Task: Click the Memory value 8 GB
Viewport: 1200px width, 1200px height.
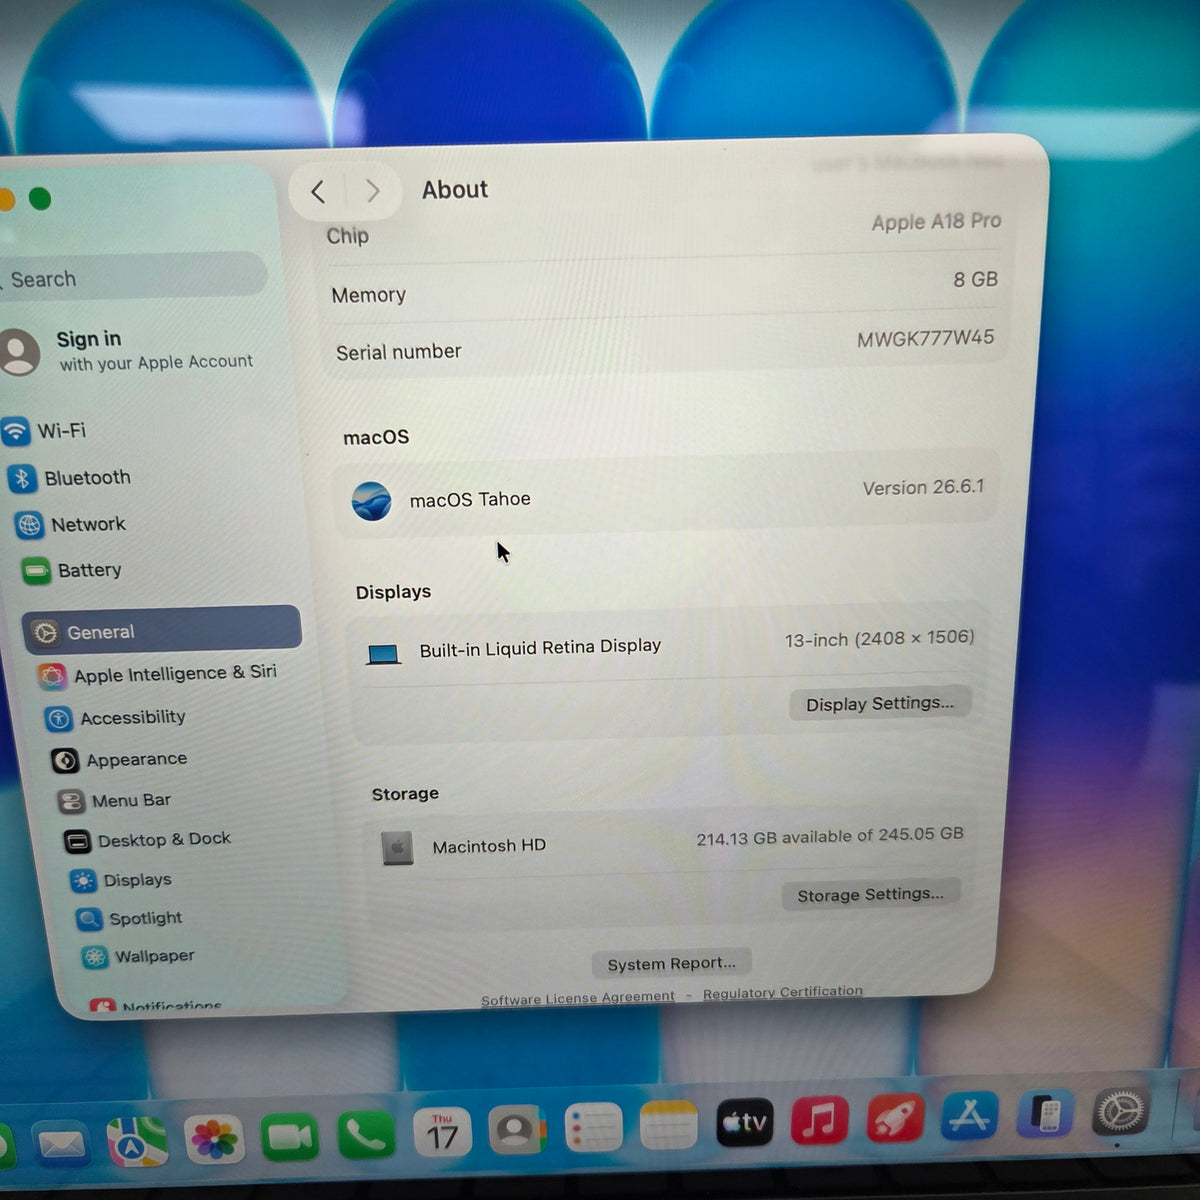Action: (975, 279)
